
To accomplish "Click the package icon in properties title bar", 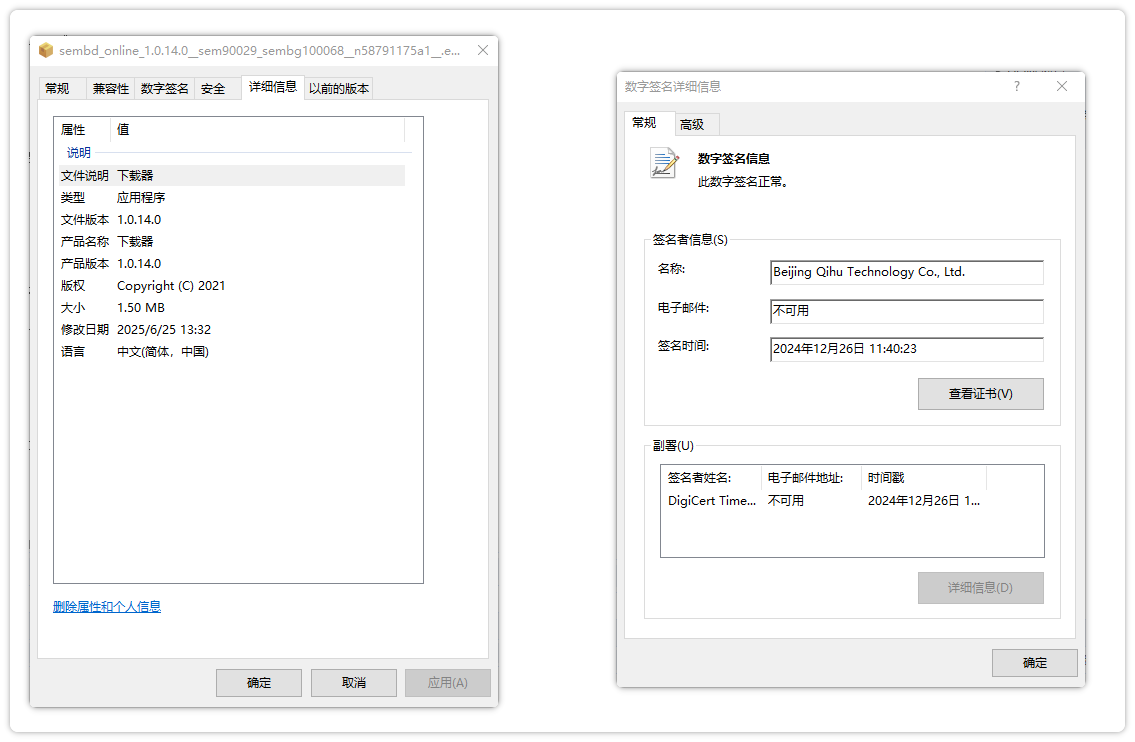I will click(x=46, y=50).
